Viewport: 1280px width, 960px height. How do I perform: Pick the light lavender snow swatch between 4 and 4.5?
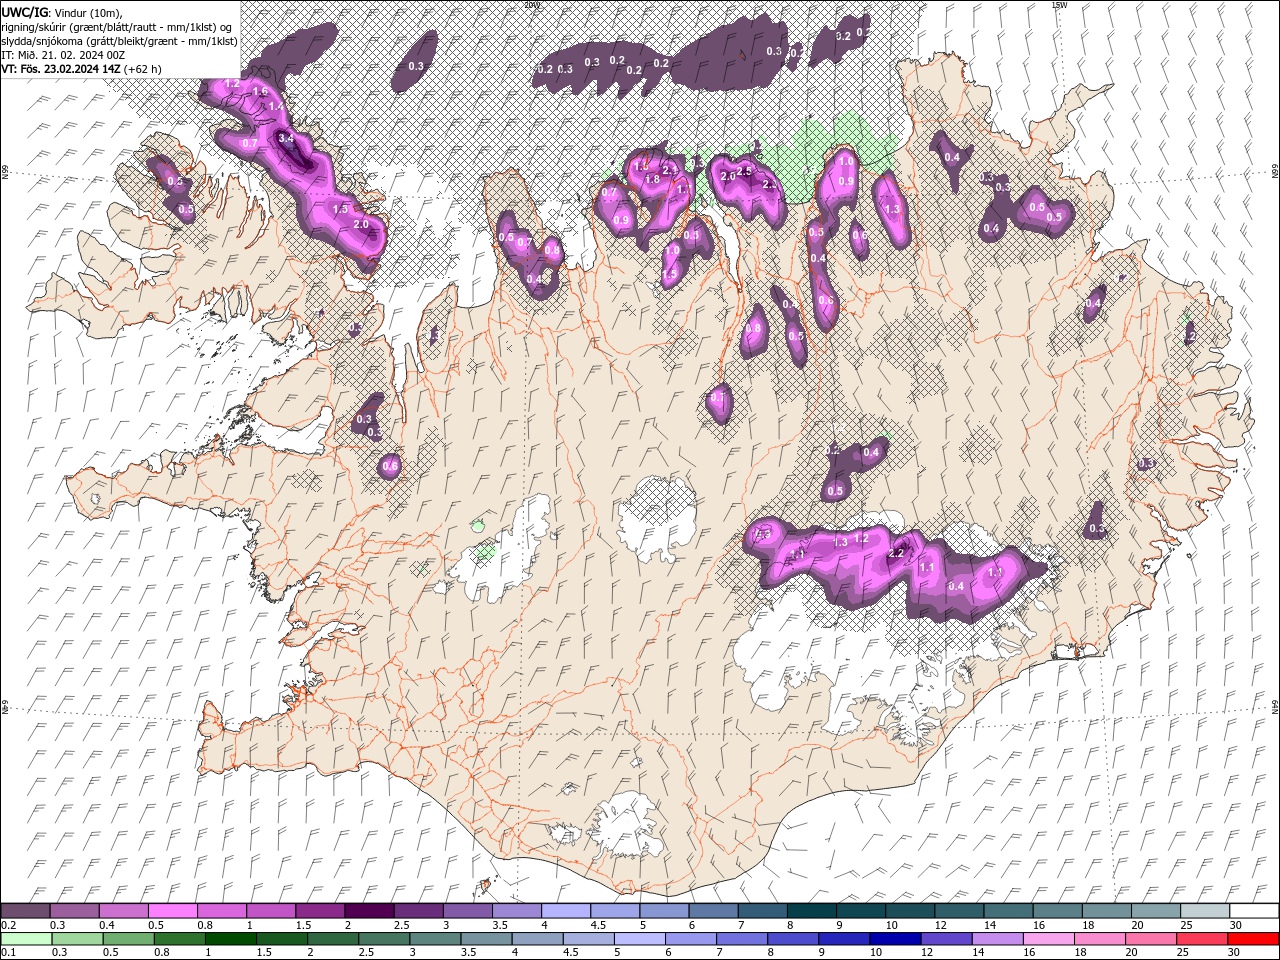pos(566,911)
